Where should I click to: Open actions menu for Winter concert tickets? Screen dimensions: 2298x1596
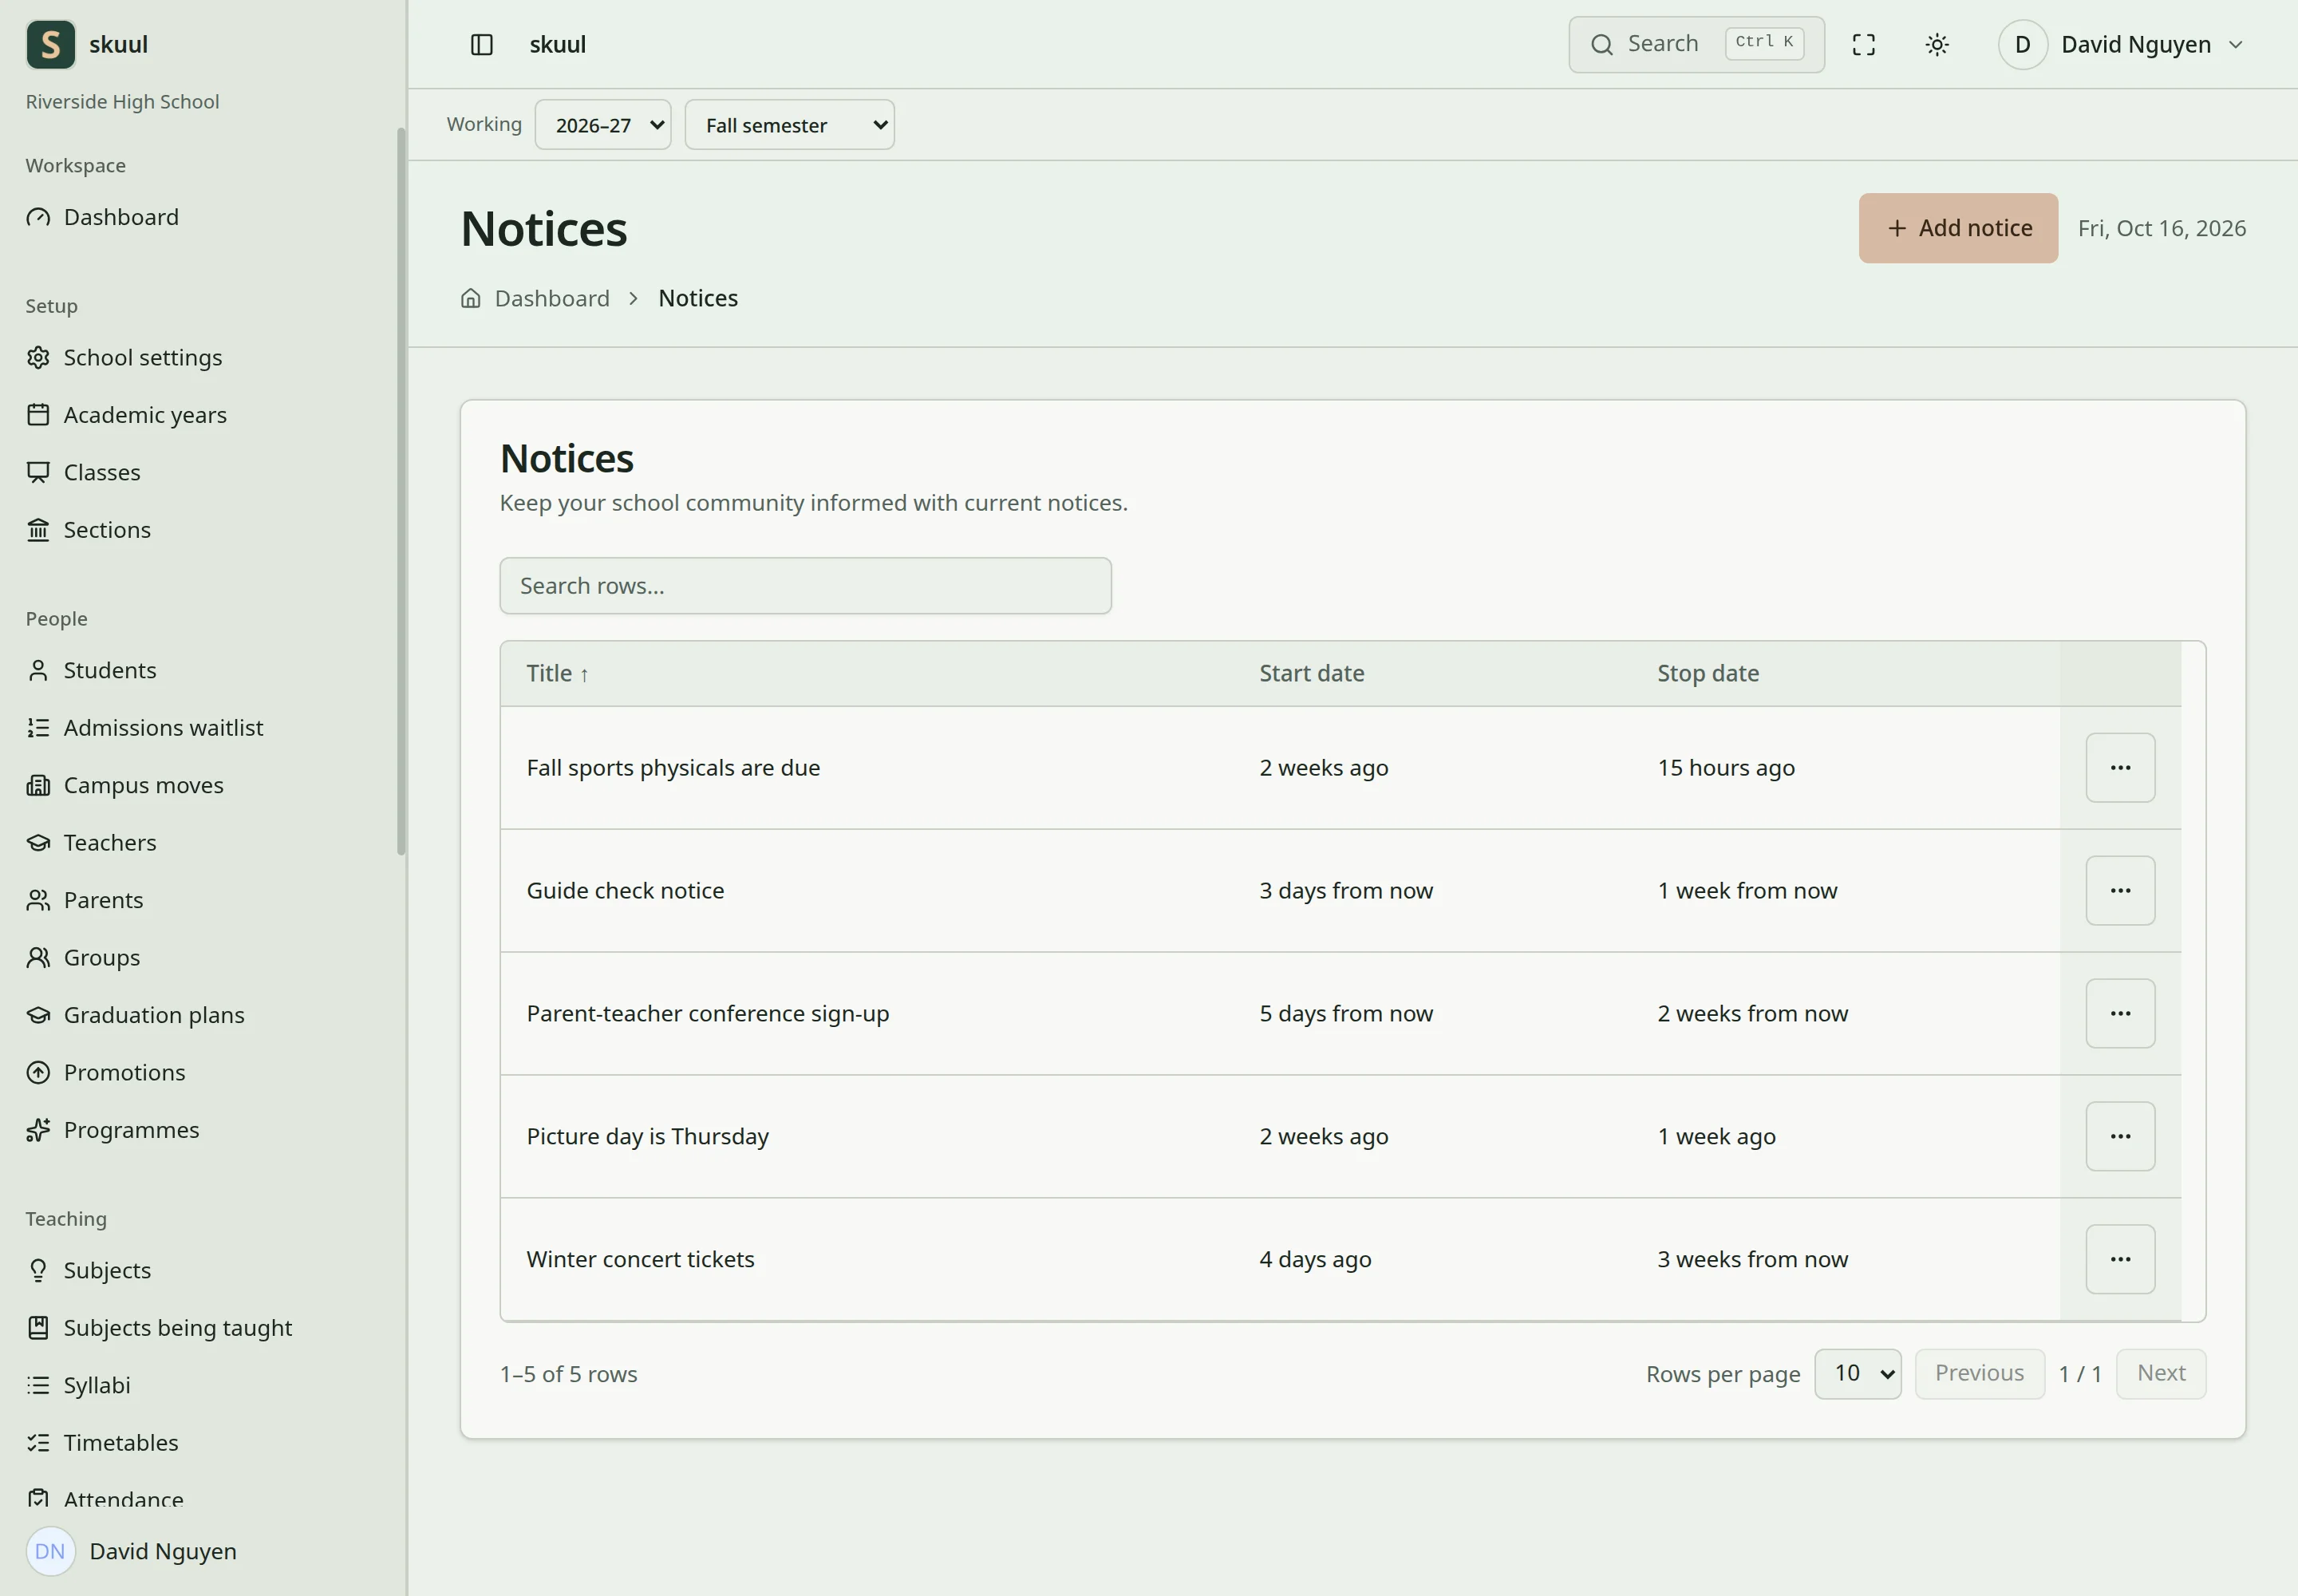pyautogui.click(x=2120, y=1259)
